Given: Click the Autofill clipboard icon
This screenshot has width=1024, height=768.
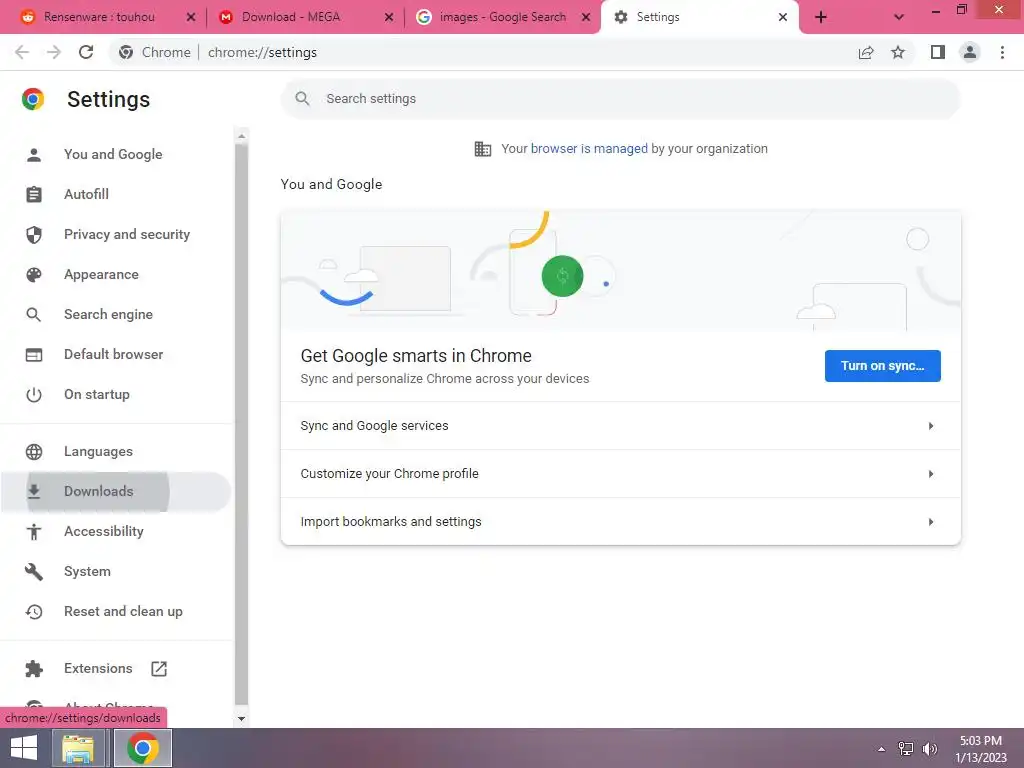Looking at the screenshot, I should click(34, 195).
